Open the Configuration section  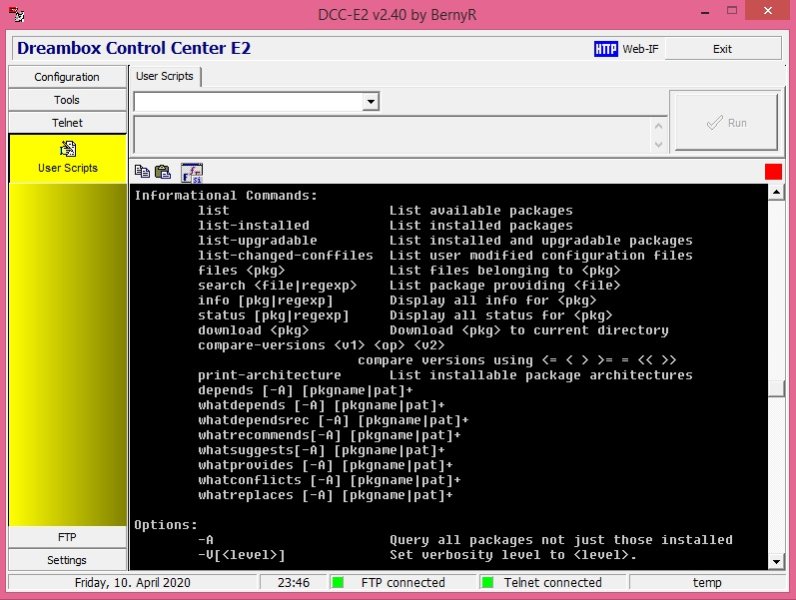67,77
